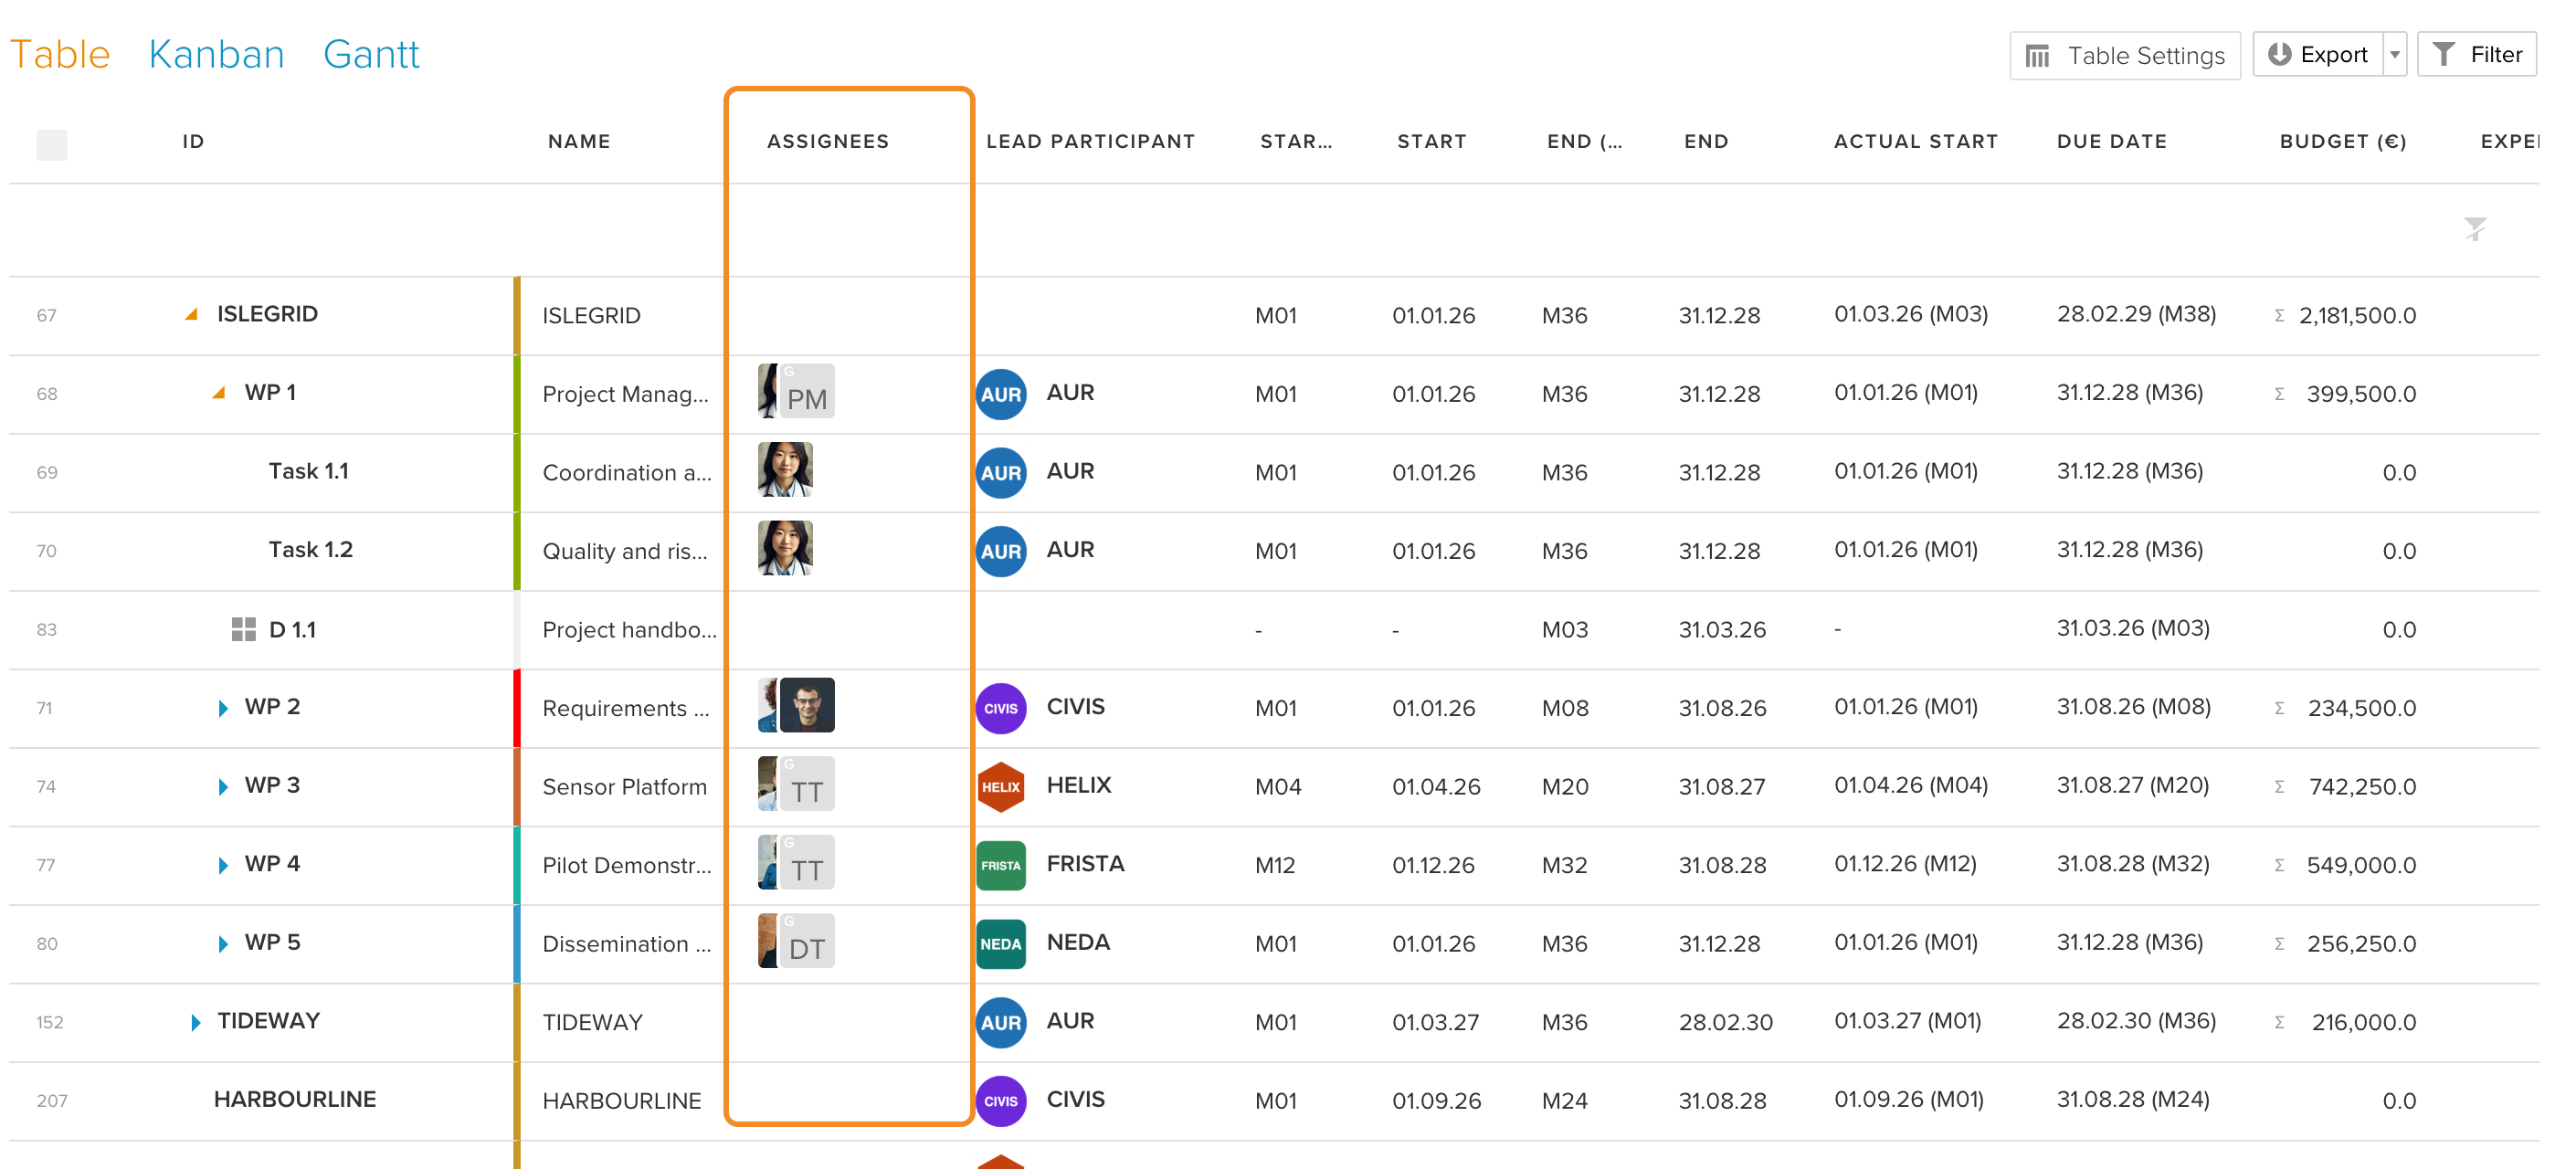Click the CIVIS circle badge on WP 2

1000,708
